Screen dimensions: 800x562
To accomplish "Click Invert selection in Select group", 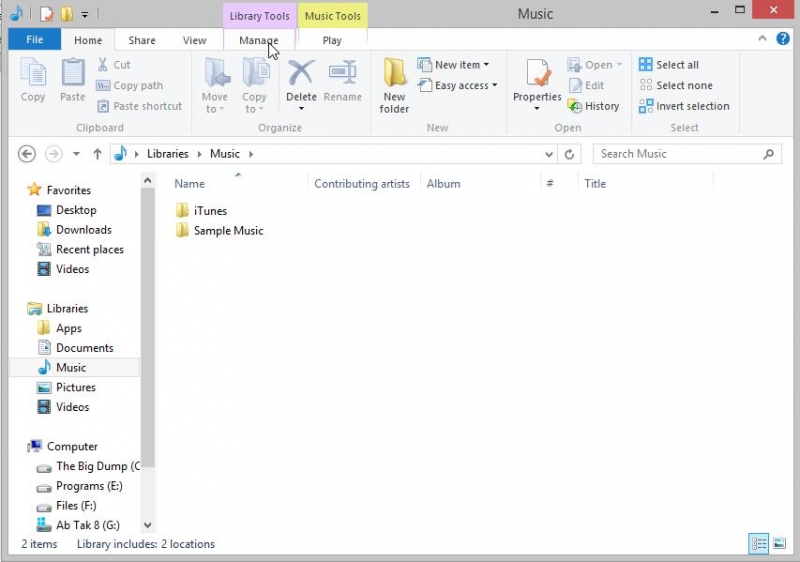I will (684, 106).
